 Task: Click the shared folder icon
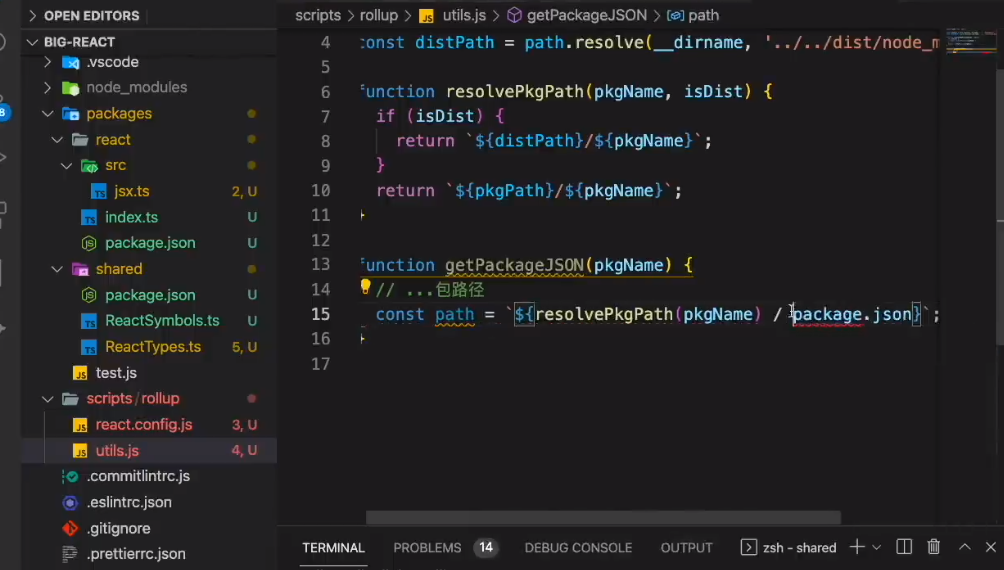(80, 269)
